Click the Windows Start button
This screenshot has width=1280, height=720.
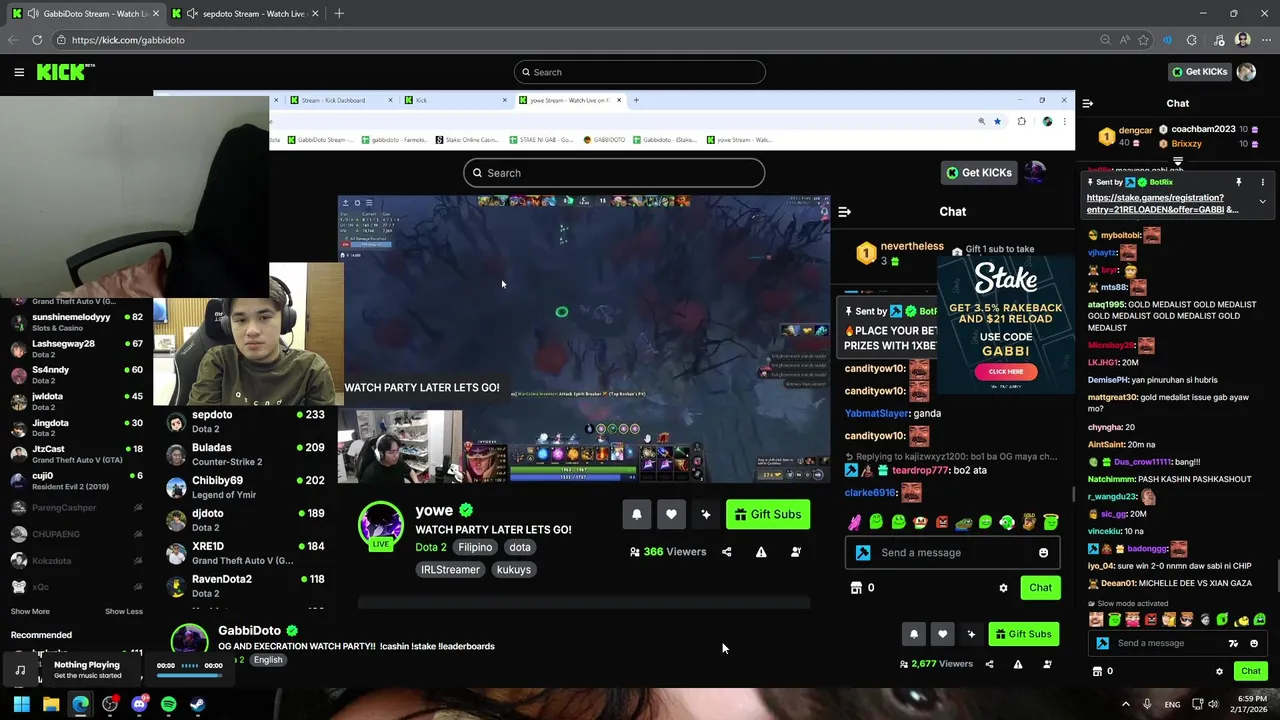pyautogui.click(x=21, y=704)
